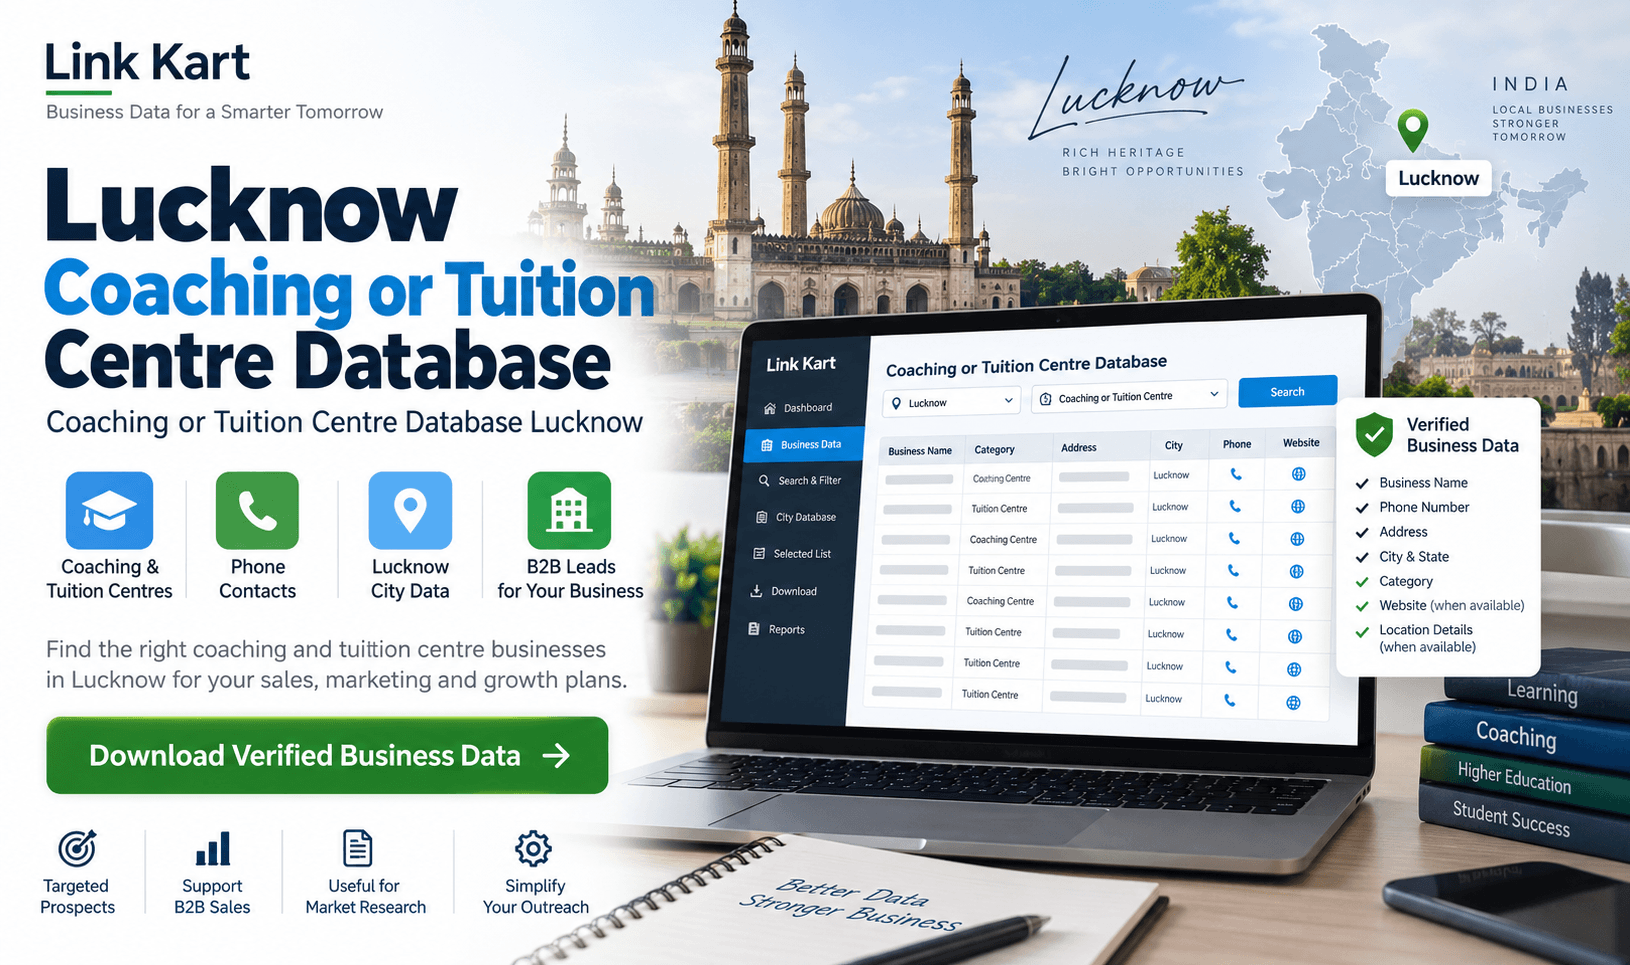Viewport: 1630px width, 965px height.
Task: Open Search & Filter in the sidebar
Action: pos(799,481)
